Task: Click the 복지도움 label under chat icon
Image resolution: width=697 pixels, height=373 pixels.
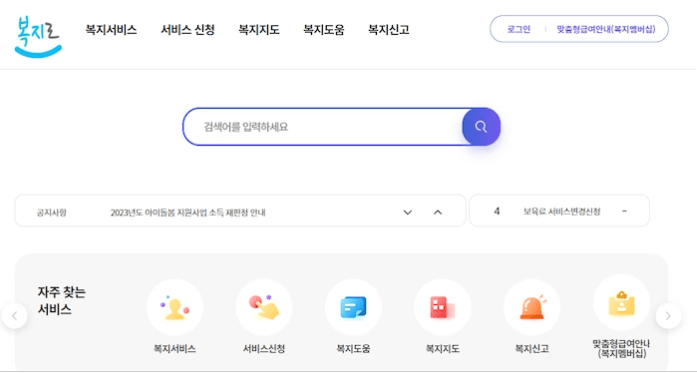Action: click(353, 349)
